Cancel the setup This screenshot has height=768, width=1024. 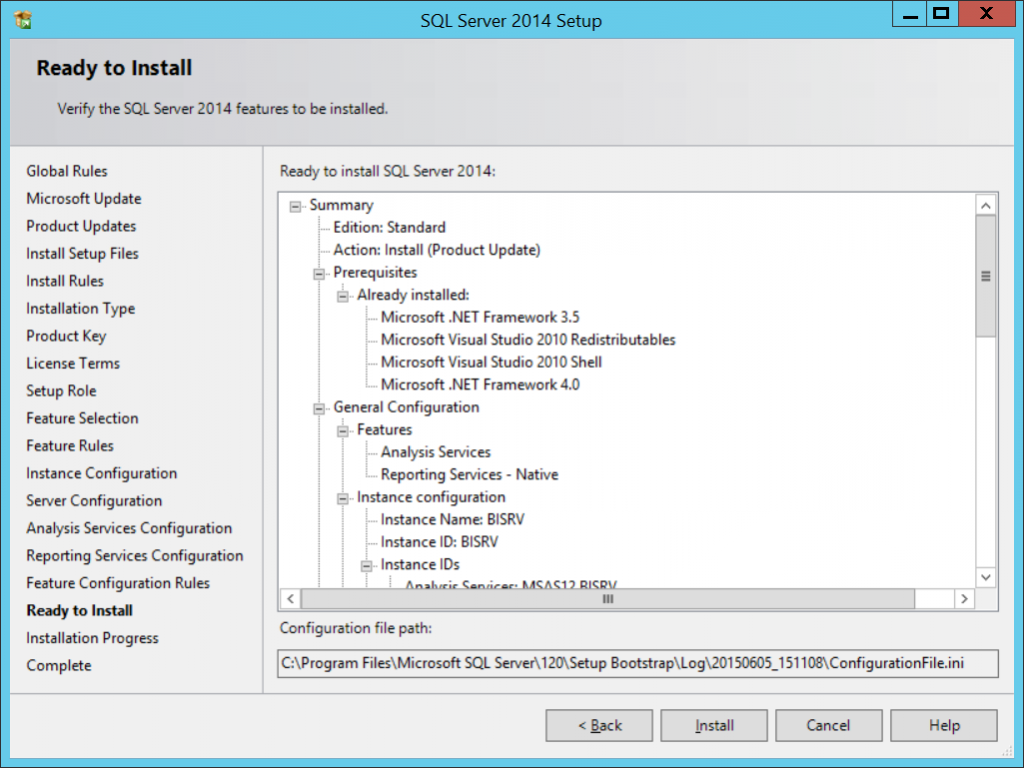[828, 725]
